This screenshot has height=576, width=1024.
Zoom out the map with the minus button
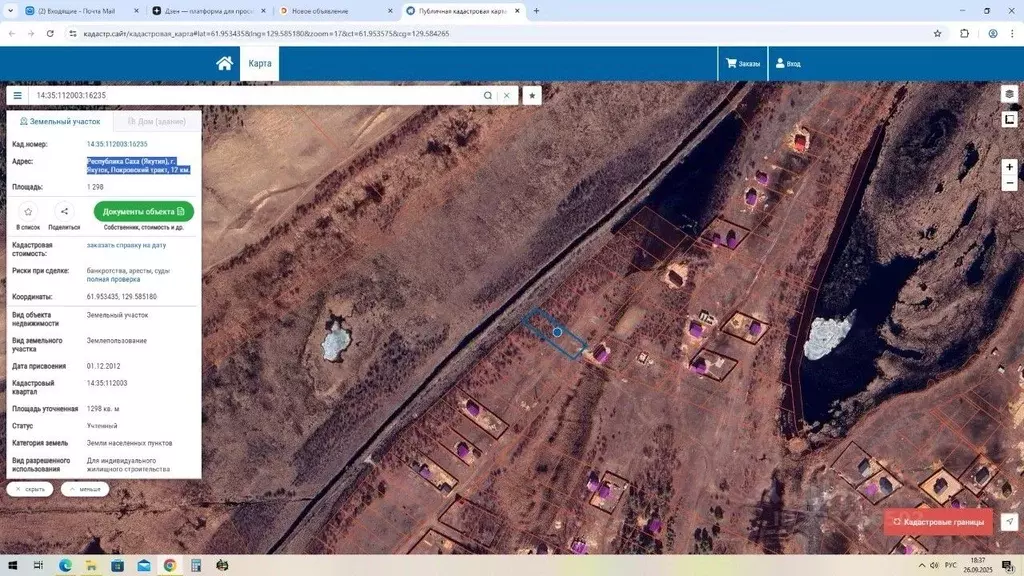coord(1010,184)
